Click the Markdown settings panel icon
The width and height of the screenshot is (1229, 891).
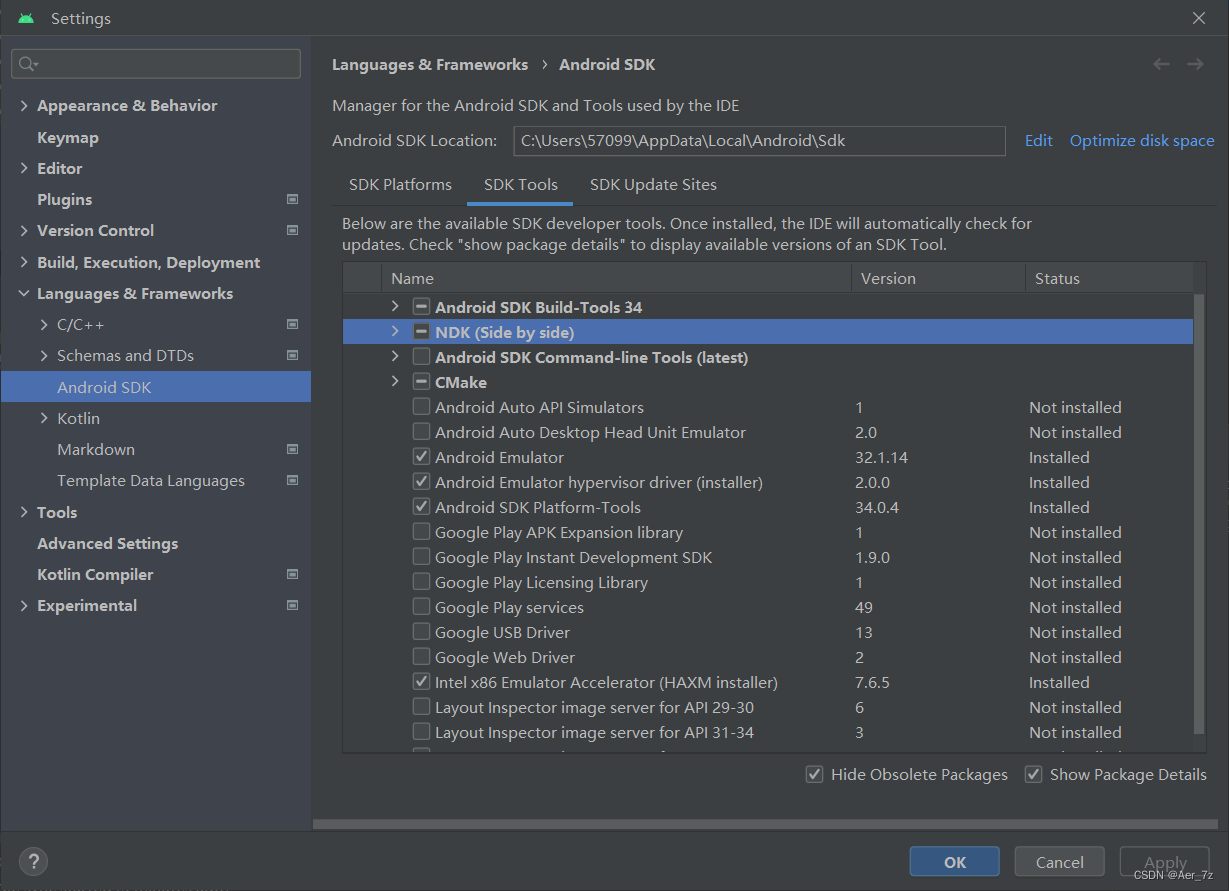(x=292, y=449)
